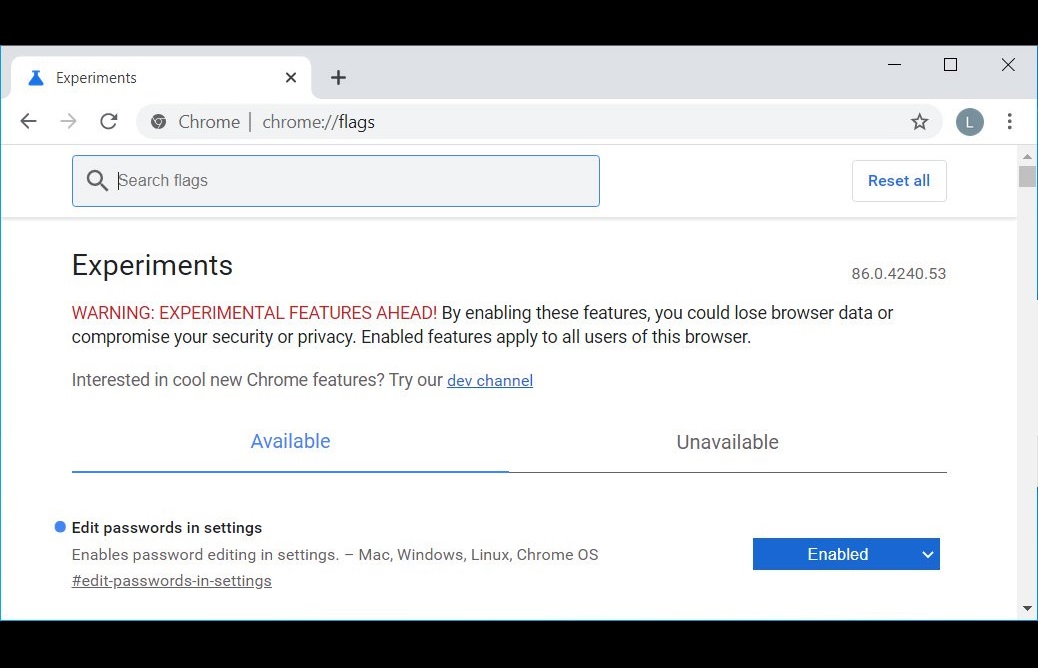Screen dimensions: 1038x668
Task: Open the Enabled dropdown for Edit passwords
Action: pos(846,554)
